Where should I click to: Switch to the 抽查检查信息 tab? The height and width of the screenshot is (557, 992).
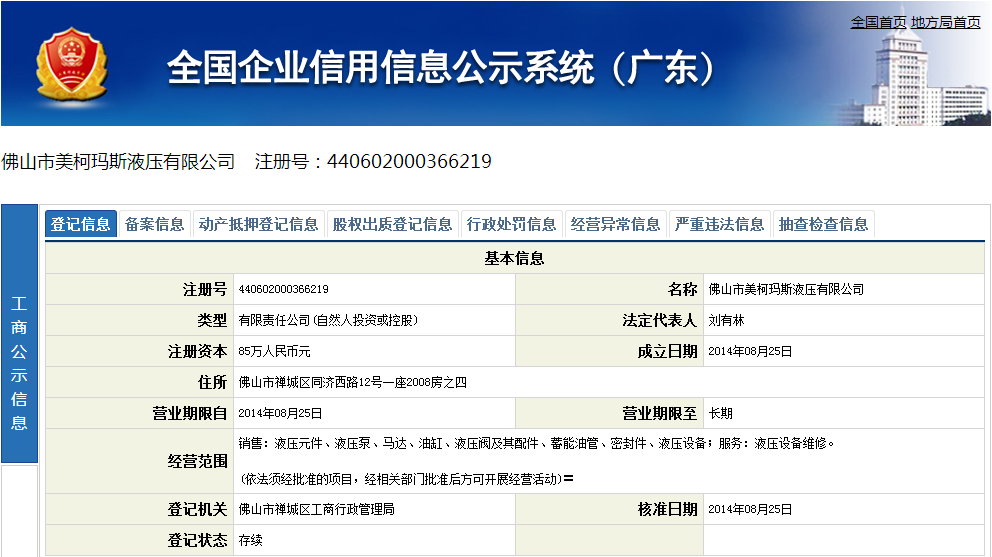[x=824, y=224]
